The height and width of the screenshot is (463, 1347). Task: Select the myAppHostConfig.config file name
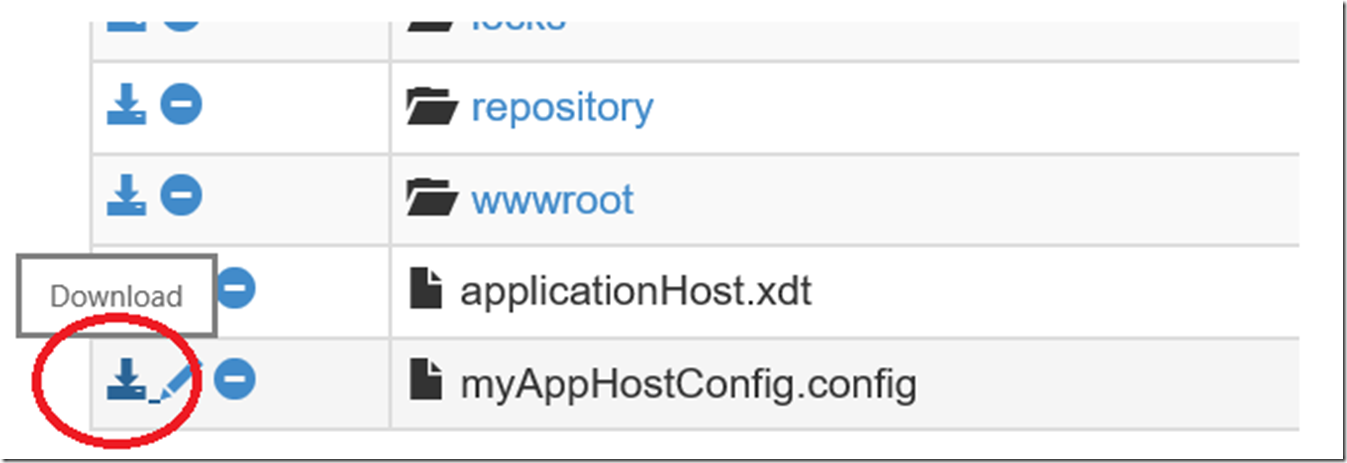click(x=688, y=383)
